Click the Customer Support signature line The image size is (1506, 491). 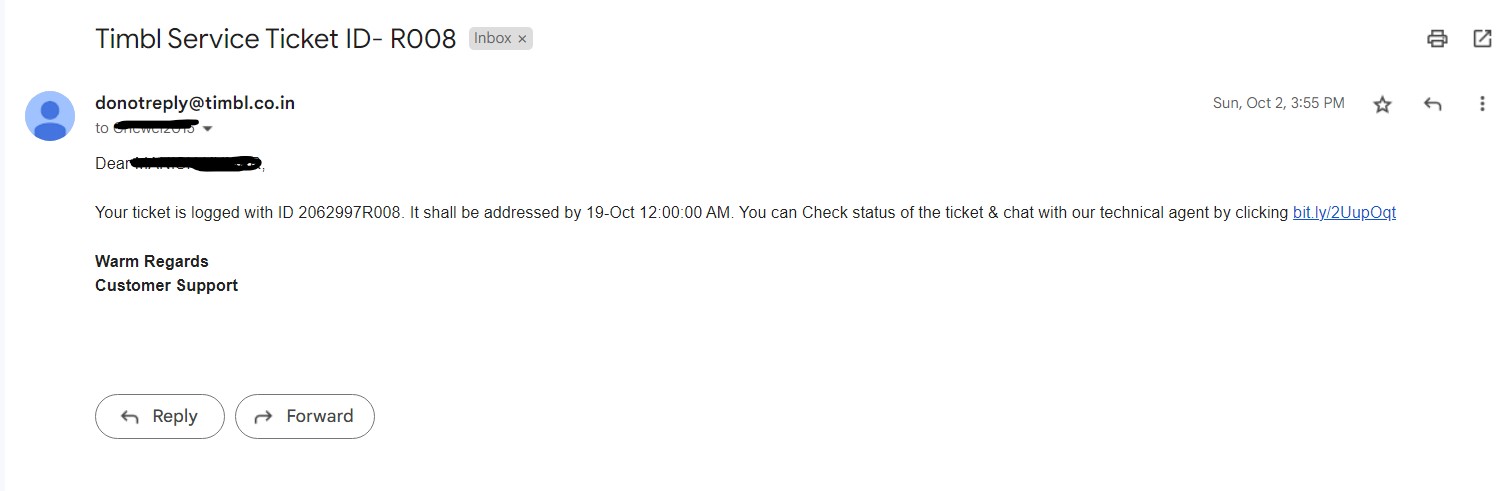(166, 286)
